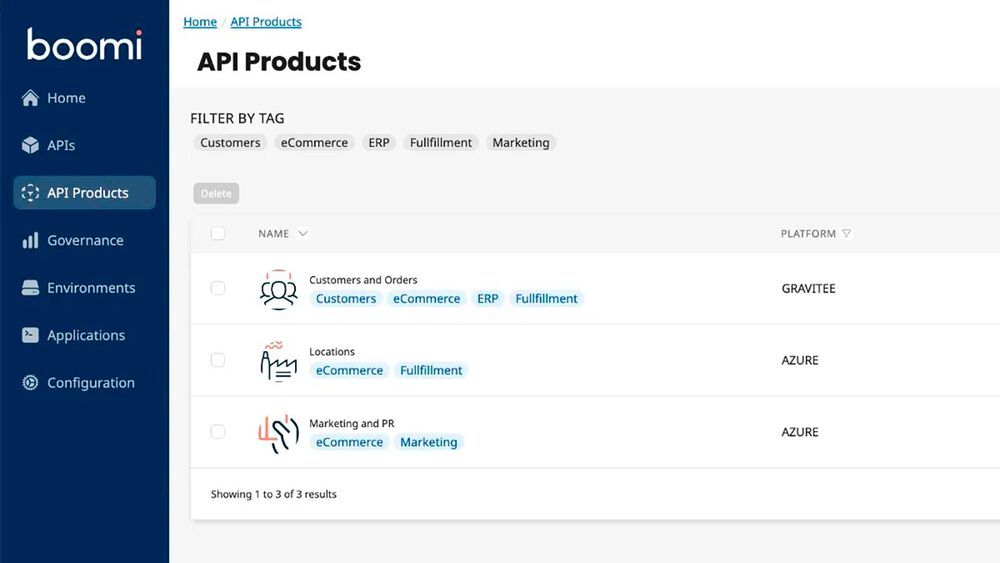The height and width of the screenshot is (563, 1000).
Task: Click the Customers and Orders product icon
Action: (278, 289)
